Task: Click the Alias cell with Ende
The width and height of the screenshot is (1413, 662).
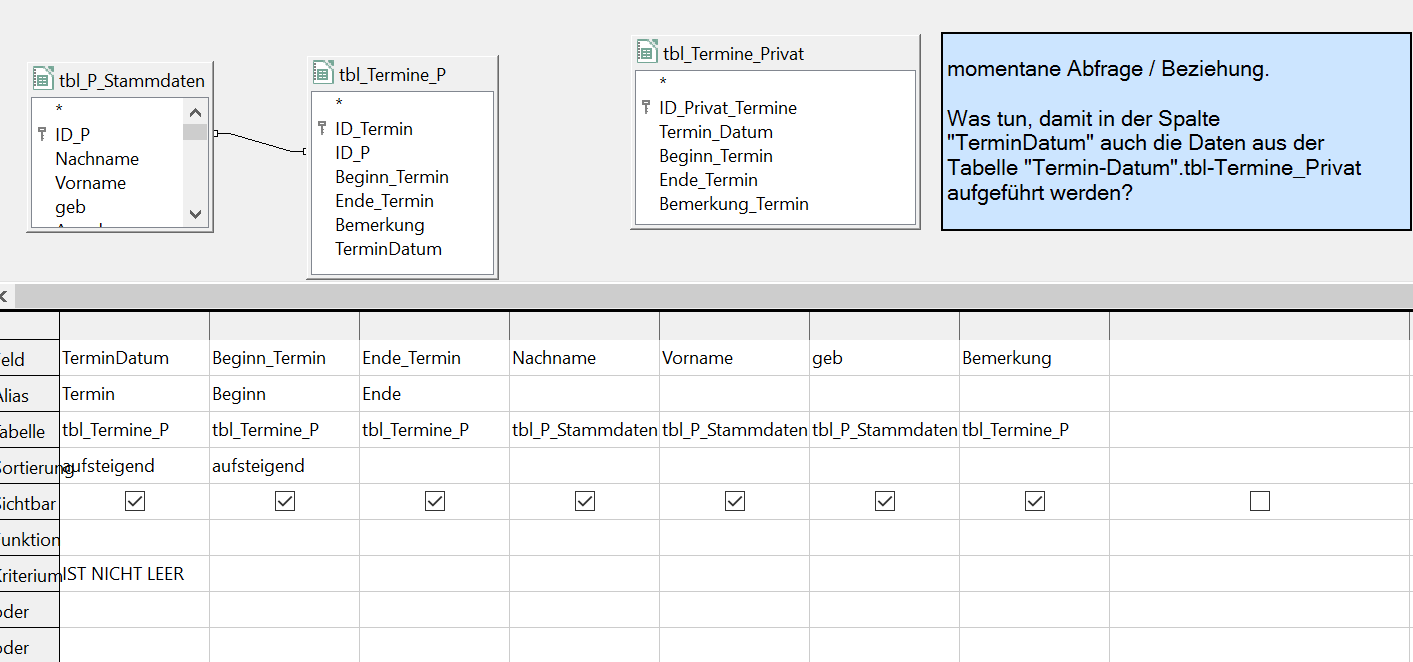Action: tap(435, 394)
